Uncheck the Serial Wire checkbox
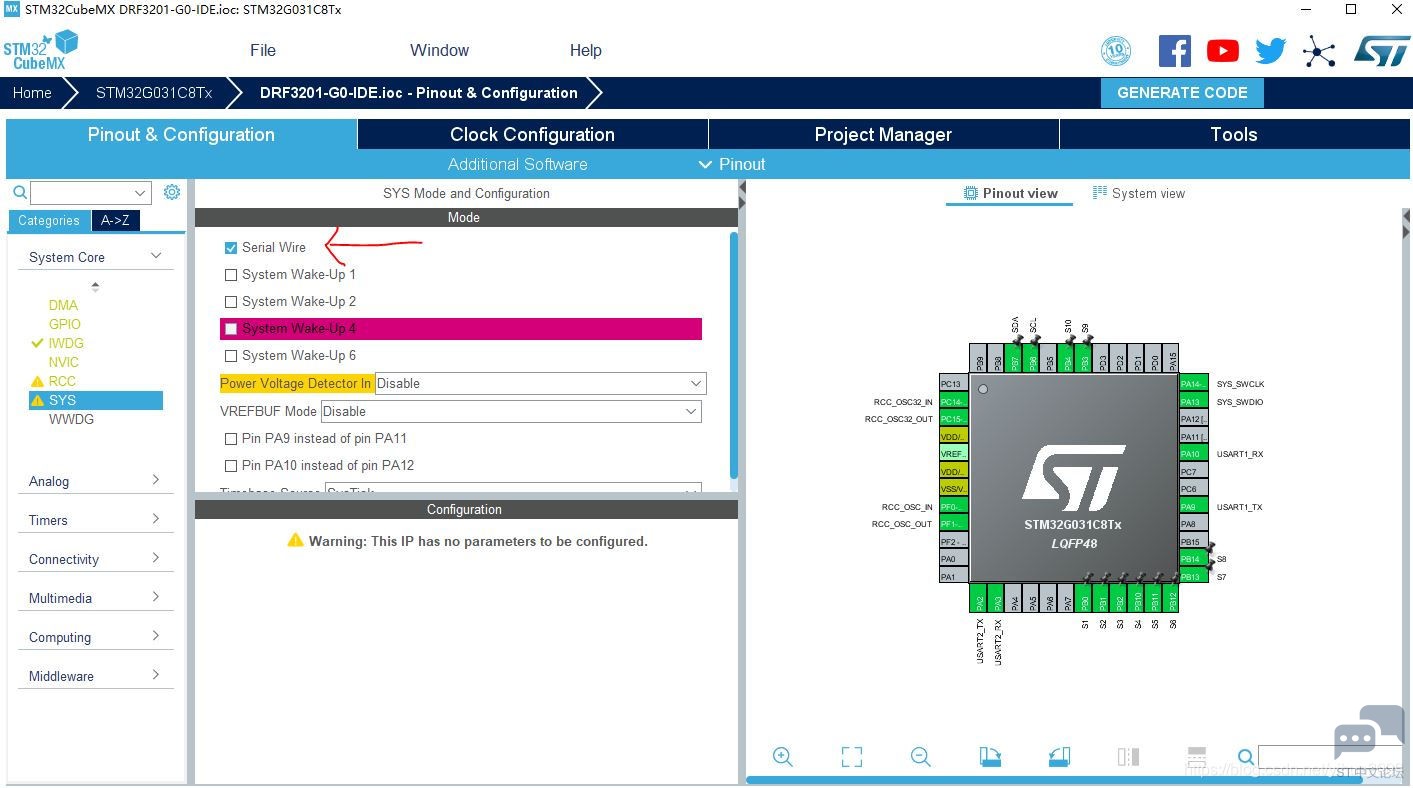1413x788 pixels. (231, 248)
